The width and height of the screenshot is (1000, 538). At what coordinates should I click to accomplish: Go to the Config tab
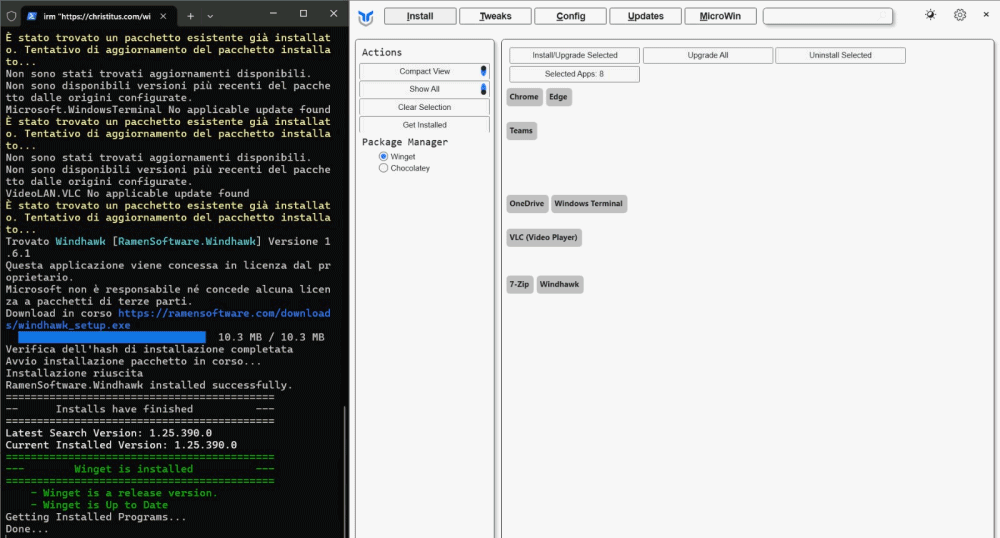coord(571,16)
